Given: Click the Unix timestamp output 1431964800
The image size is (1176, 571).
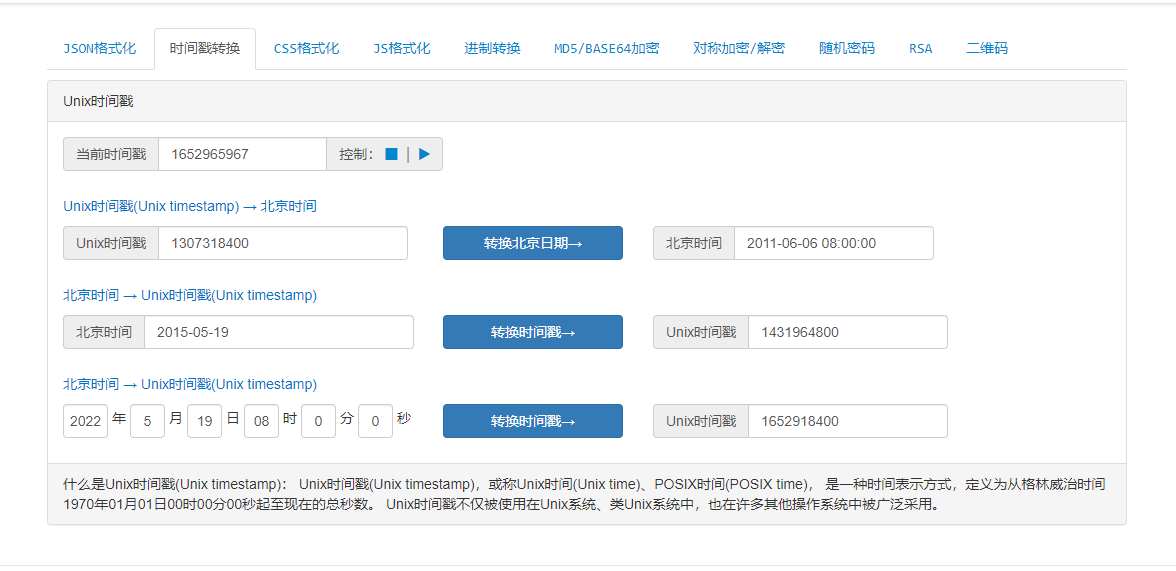Looking at the screenshot, I should (848, 332).
